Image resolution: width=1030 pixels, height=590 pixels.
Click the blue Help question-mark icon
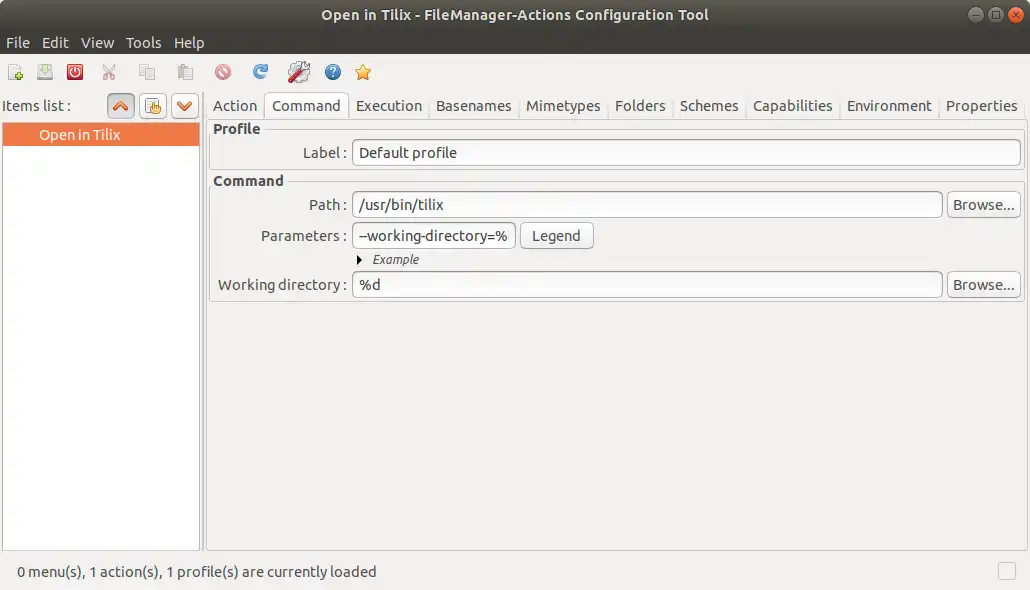coord(333,72)
